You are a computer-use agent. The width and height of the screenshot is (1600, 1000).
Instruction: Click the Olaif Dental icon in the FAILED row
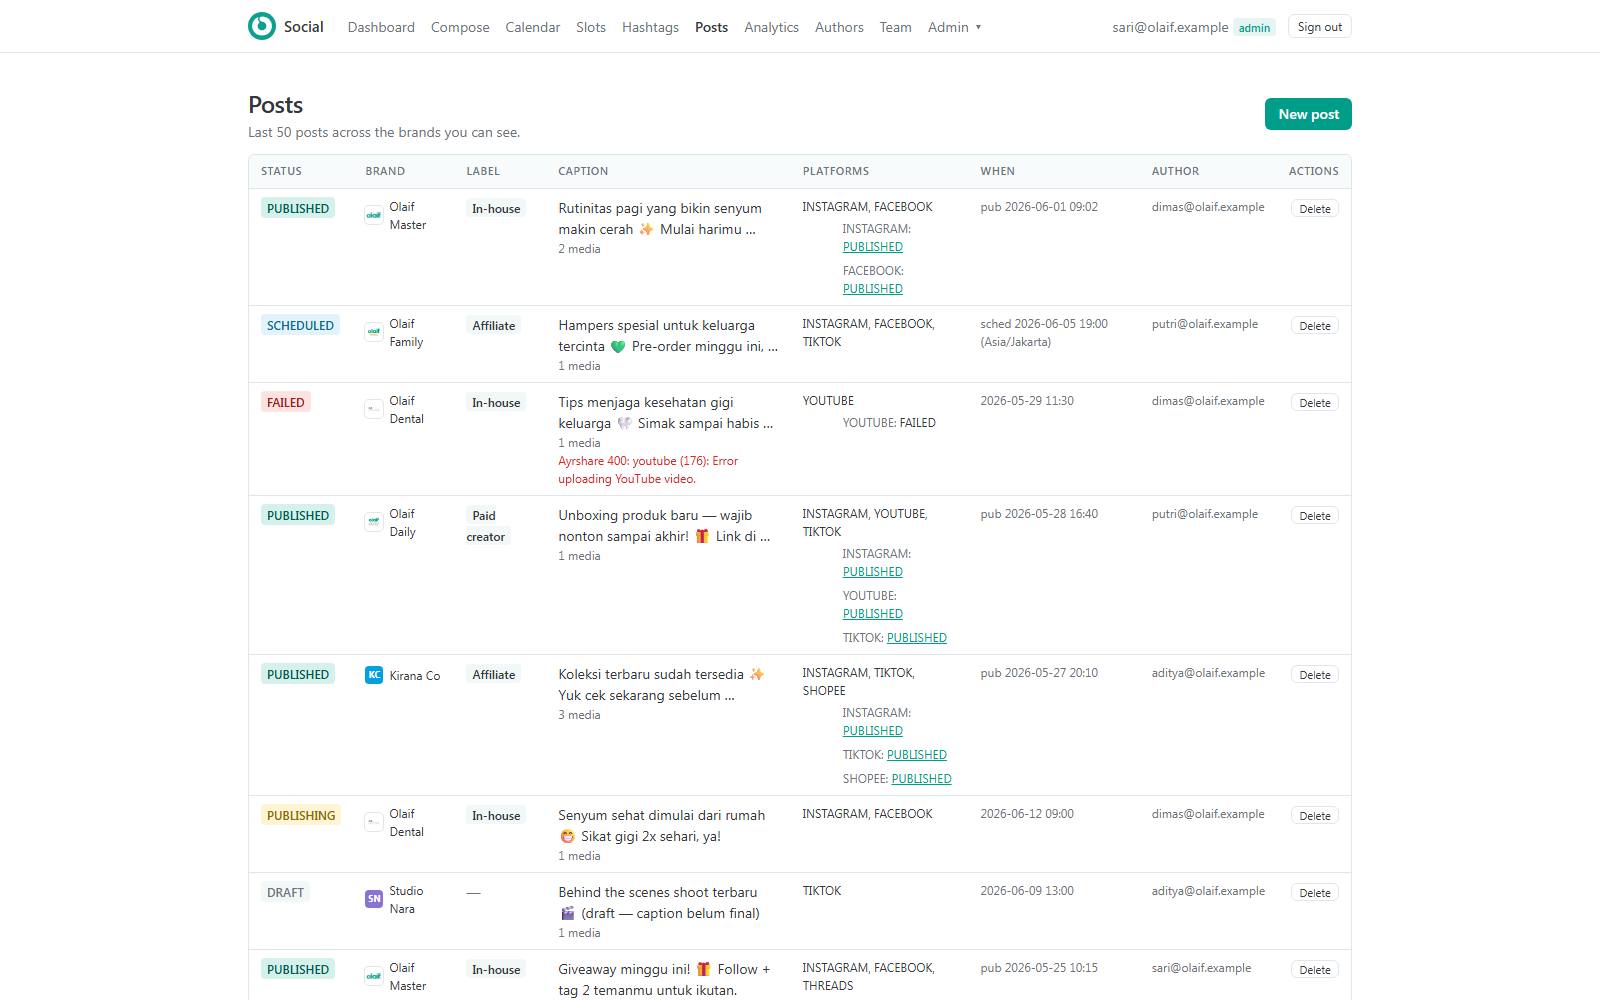(x=374, y=409)
